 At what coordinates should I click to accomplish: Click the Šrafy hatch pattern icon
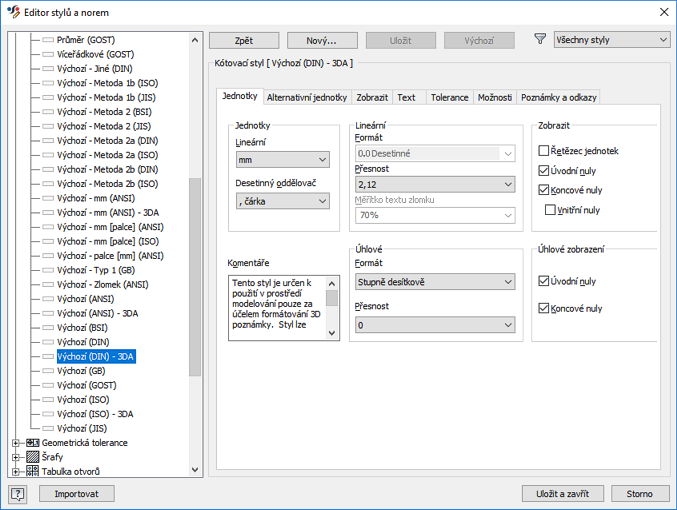click(32, 457)
